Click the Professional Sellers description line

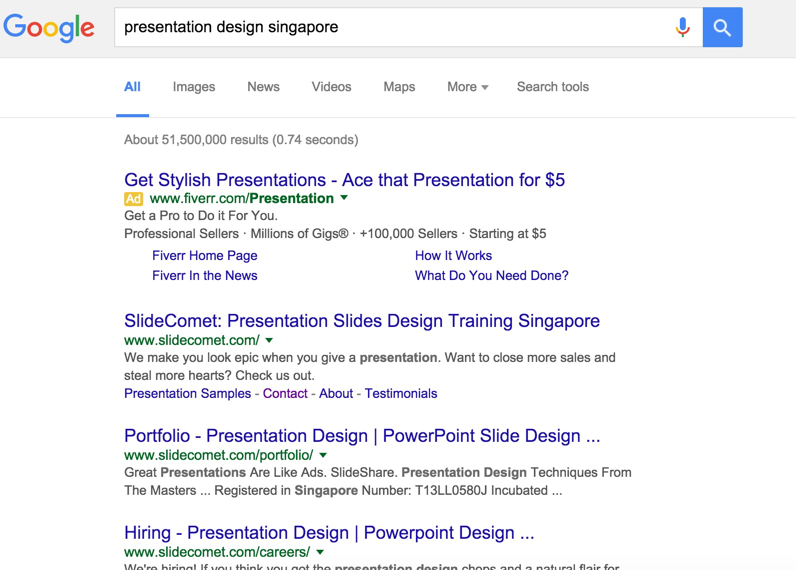[335, 233]
